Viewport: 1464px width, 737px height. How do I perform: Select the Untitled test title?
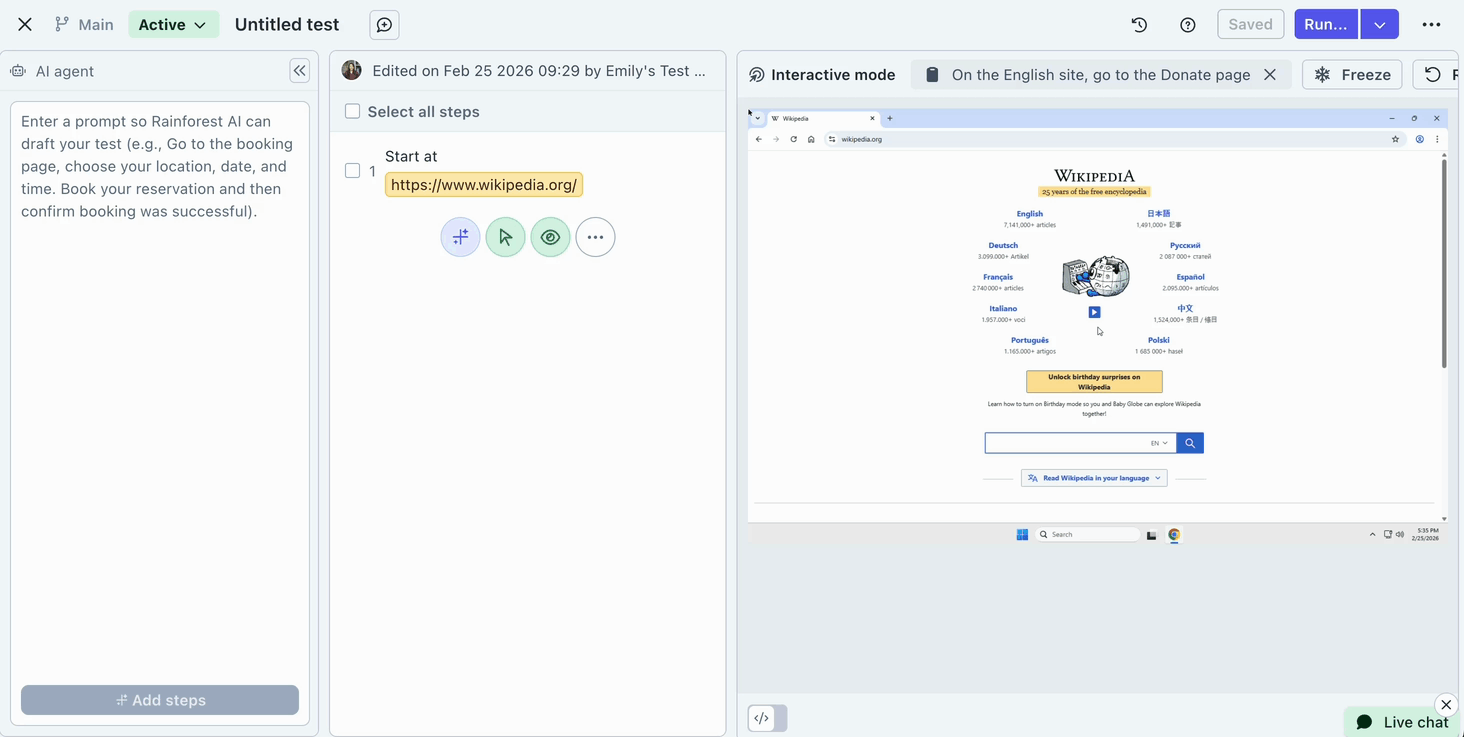(287, 24)
